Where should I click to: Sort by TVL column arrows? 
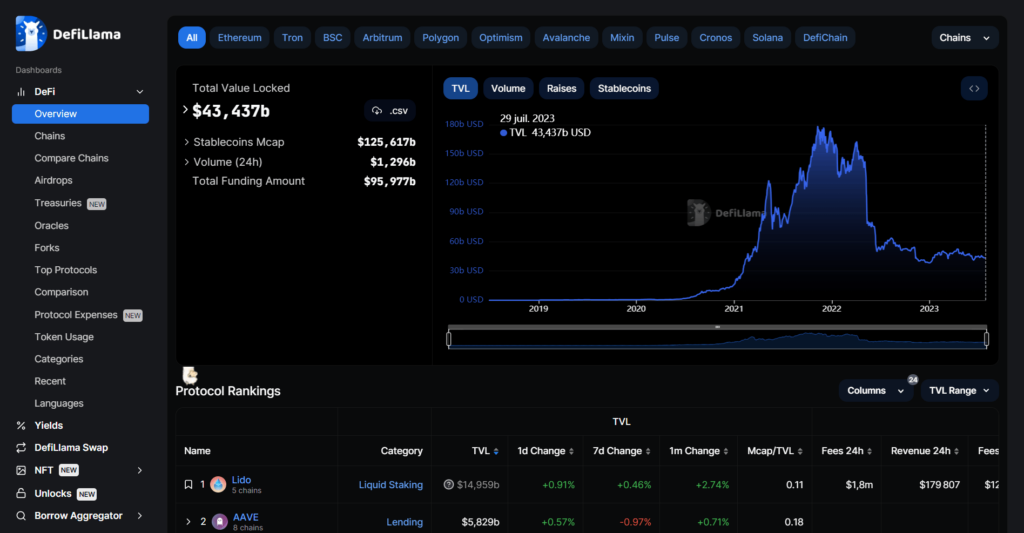tap(496, 451)
